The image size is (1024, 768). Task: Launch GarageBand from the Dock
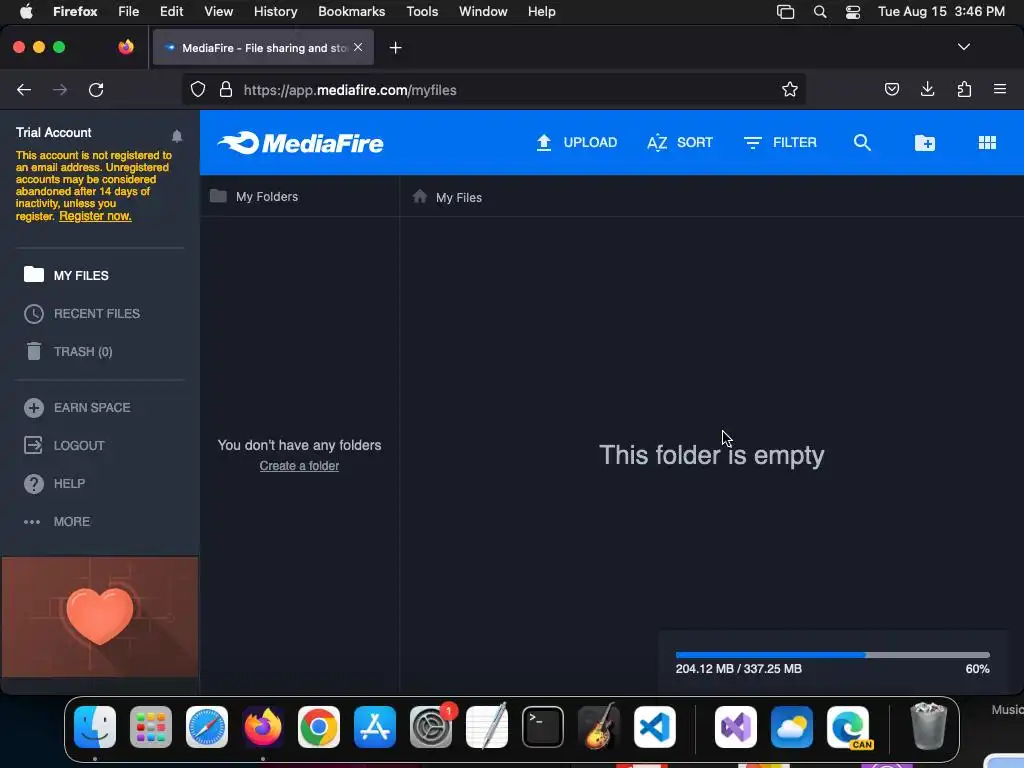598,727
